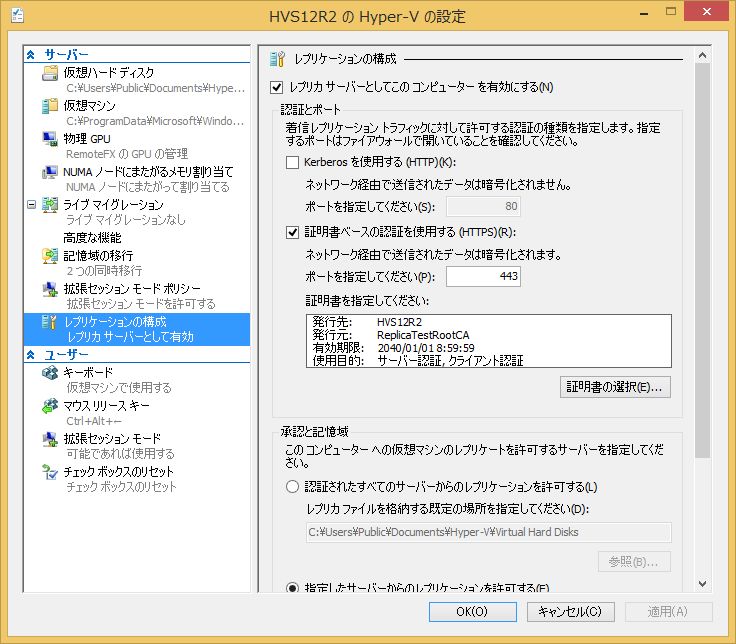The image size is (736, 644).
Task: Click the 仮想マシンで使用する subtext
Action: (x=119, y=388)
